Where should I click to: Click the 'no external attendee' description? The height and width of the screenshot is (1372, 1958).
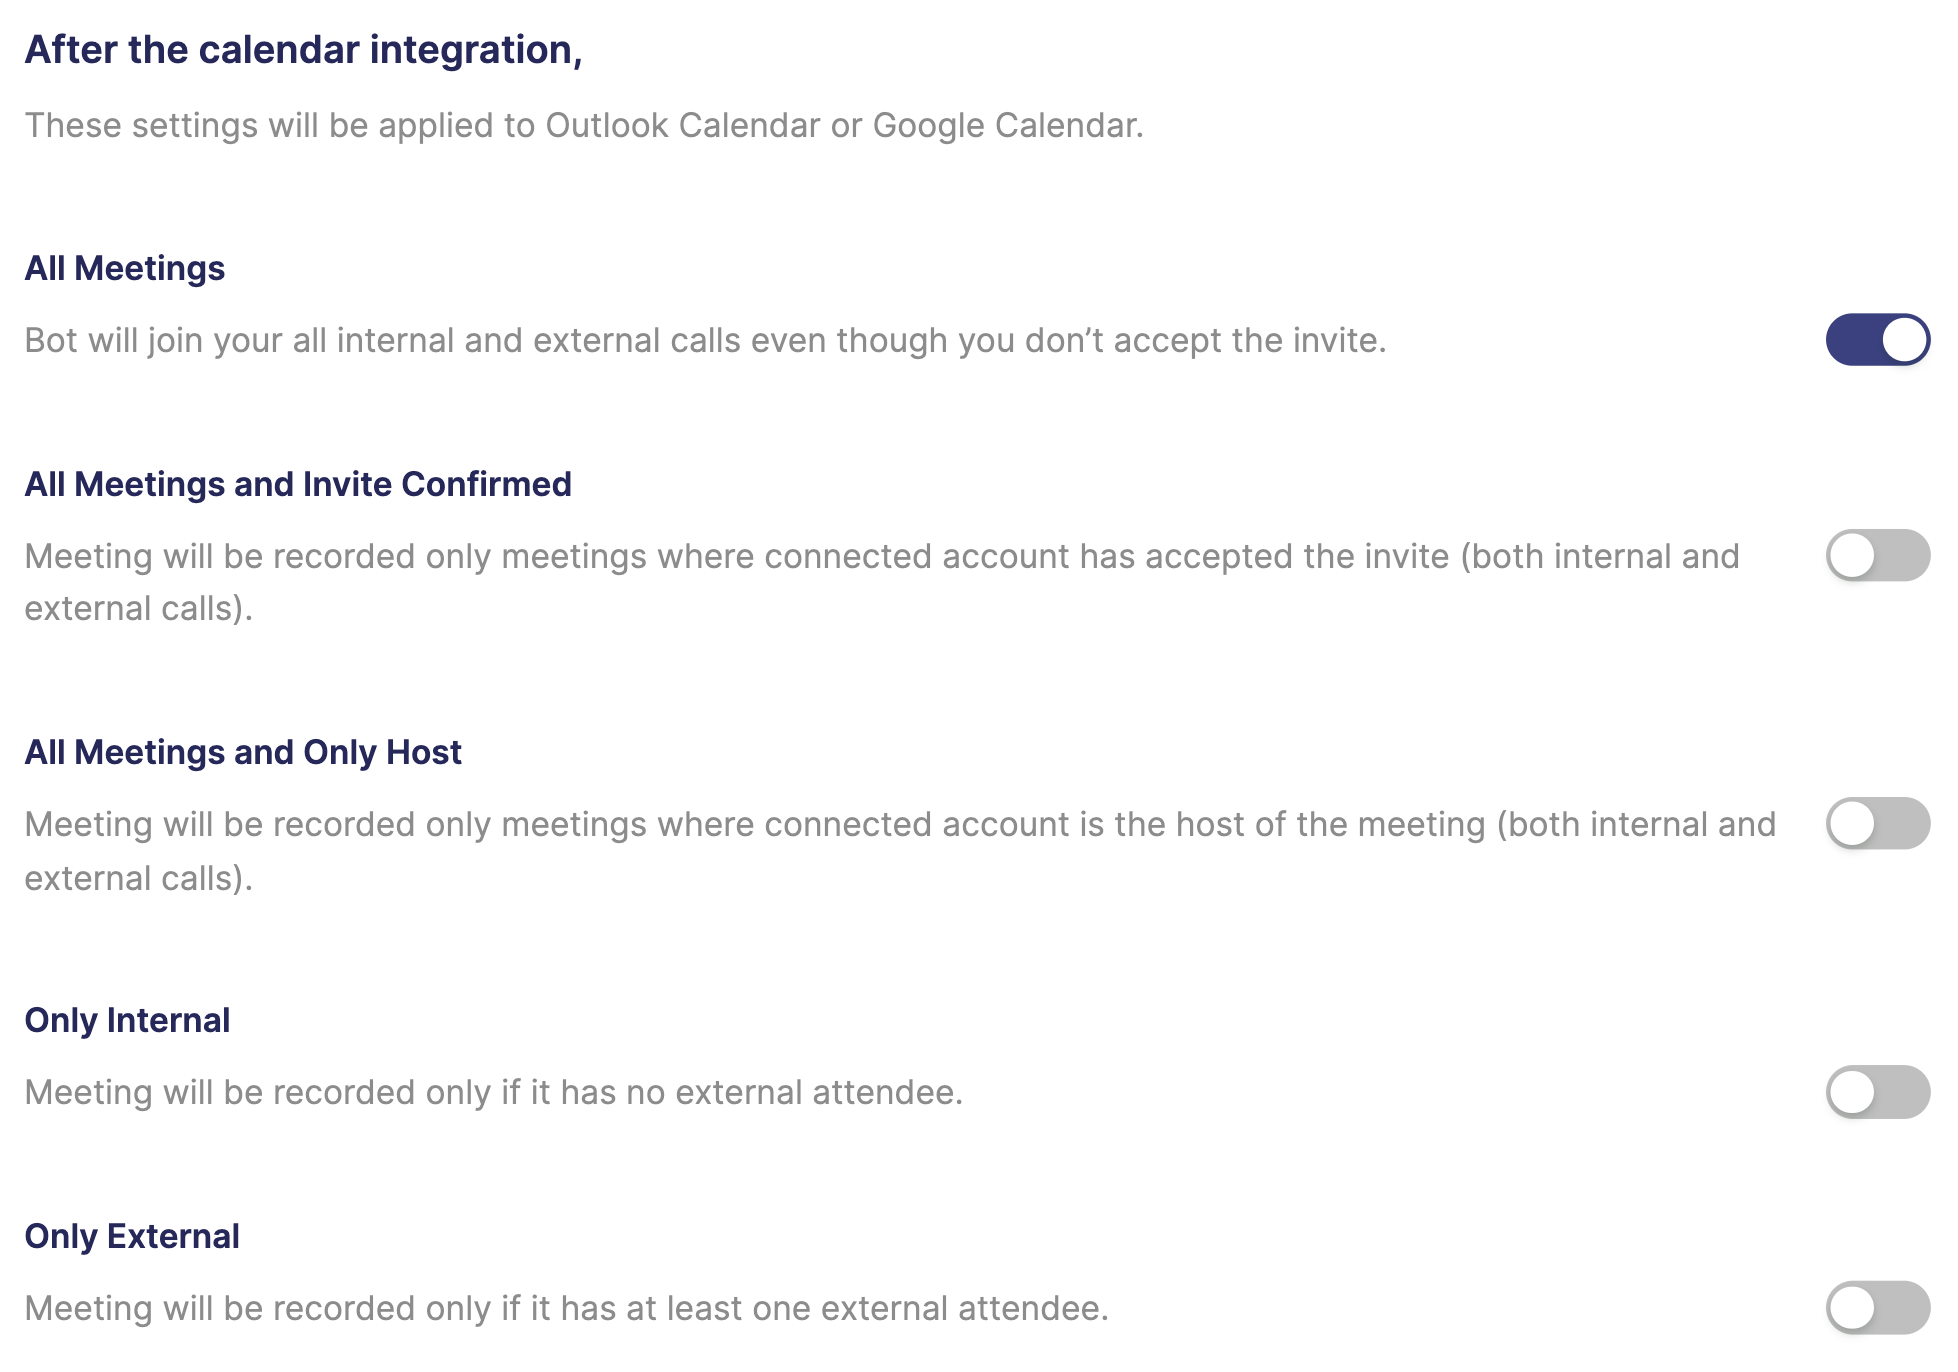tap(494, 1092)
